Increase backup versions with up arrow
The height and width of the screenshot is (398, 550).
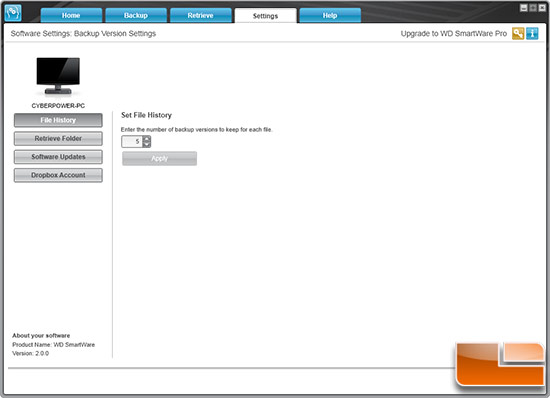(x=147, y=139)
